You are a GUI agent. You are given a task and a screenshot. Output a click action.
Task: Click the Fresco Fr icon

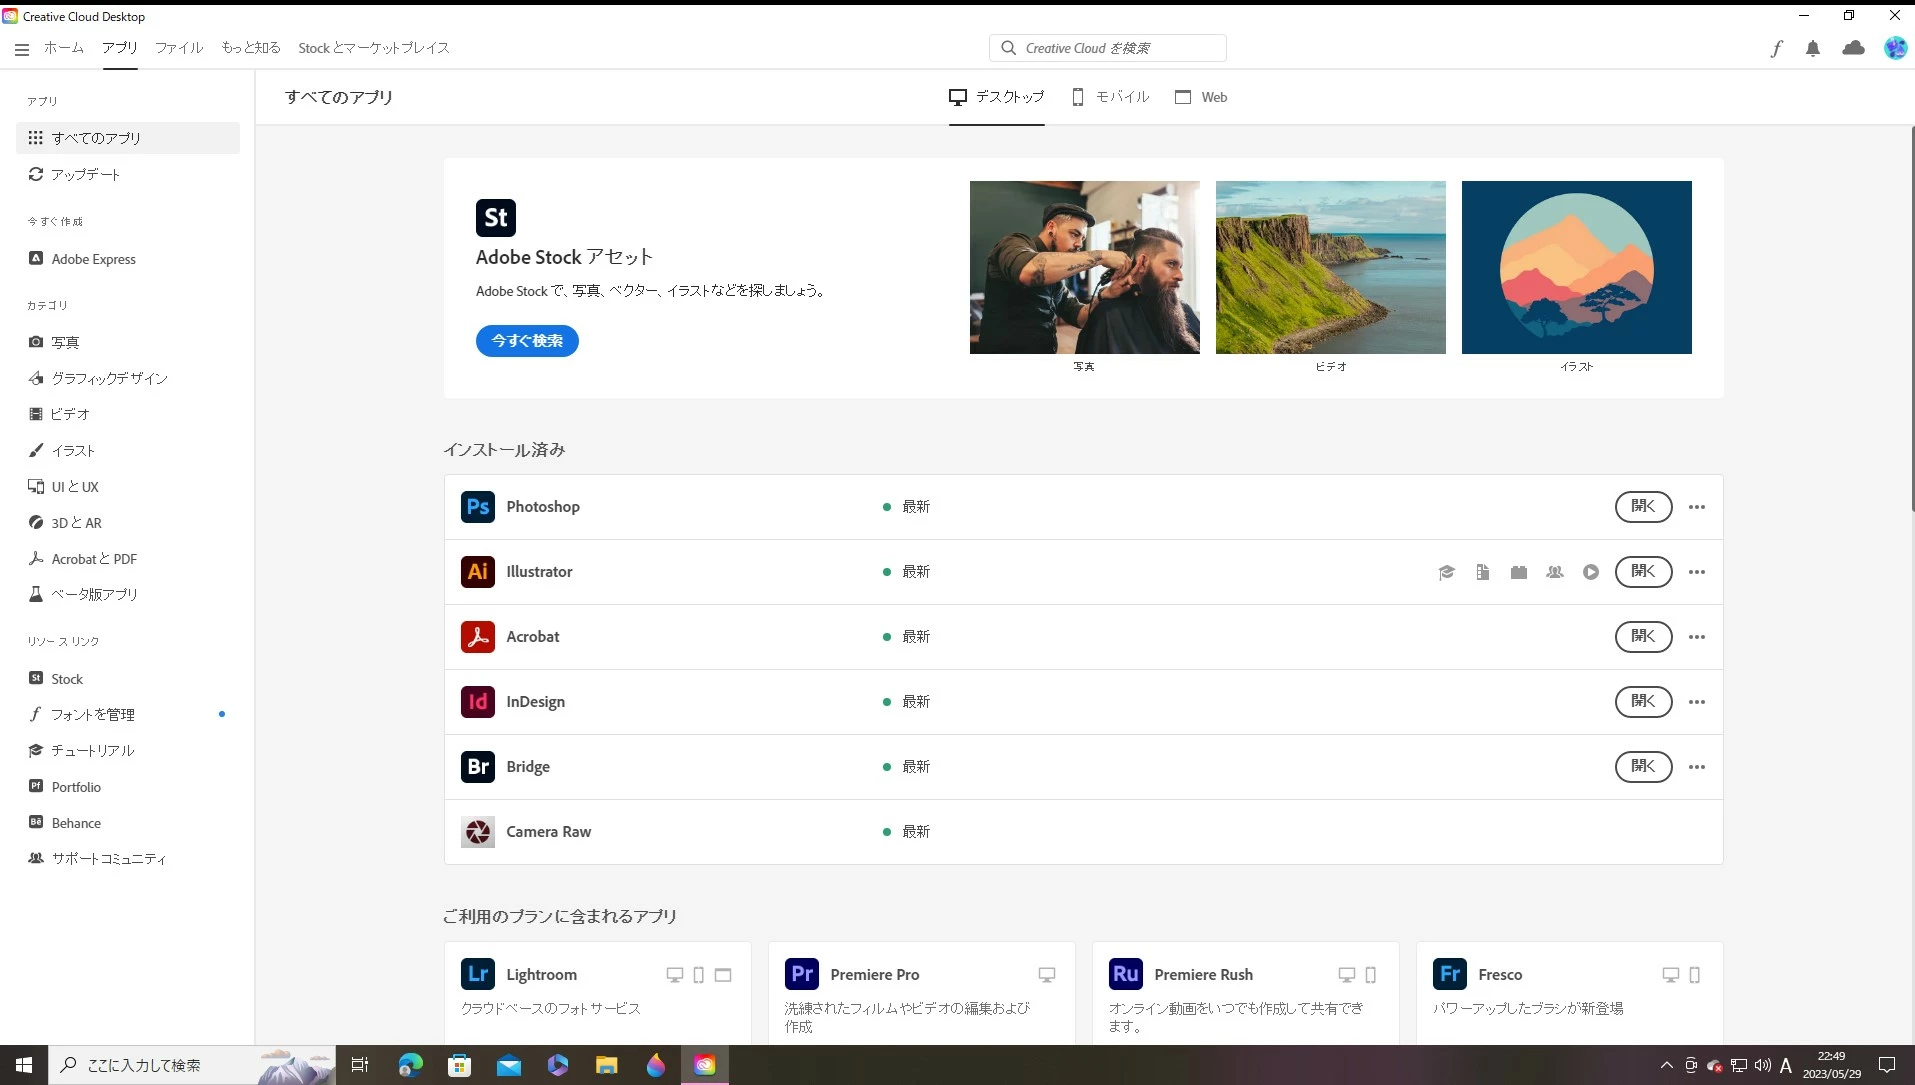[x=1450, y=974]
